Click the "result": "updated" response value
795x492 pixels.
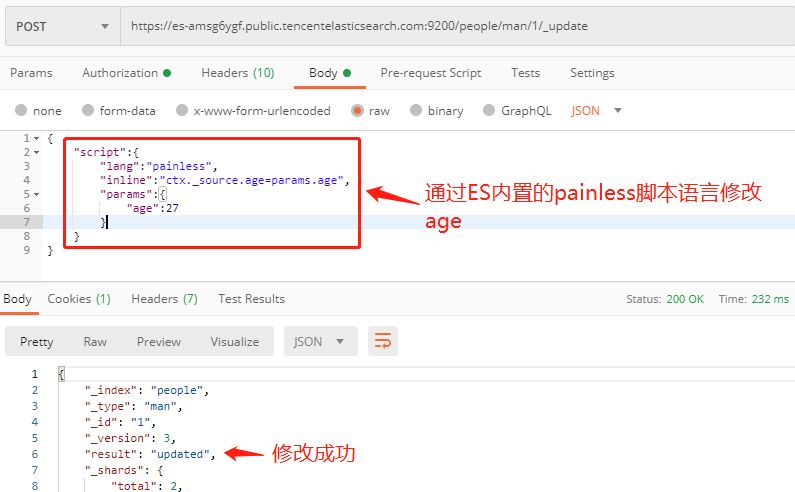[x=180, y=454]
